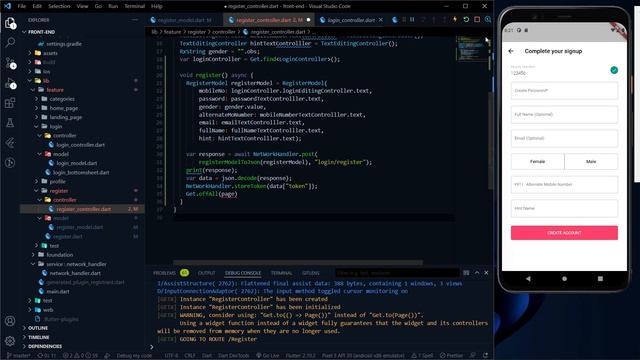Go back using arrow in signup screen
Image resolution: width=640 pixels, height=360 pixels.
click(x=511, y=51)
